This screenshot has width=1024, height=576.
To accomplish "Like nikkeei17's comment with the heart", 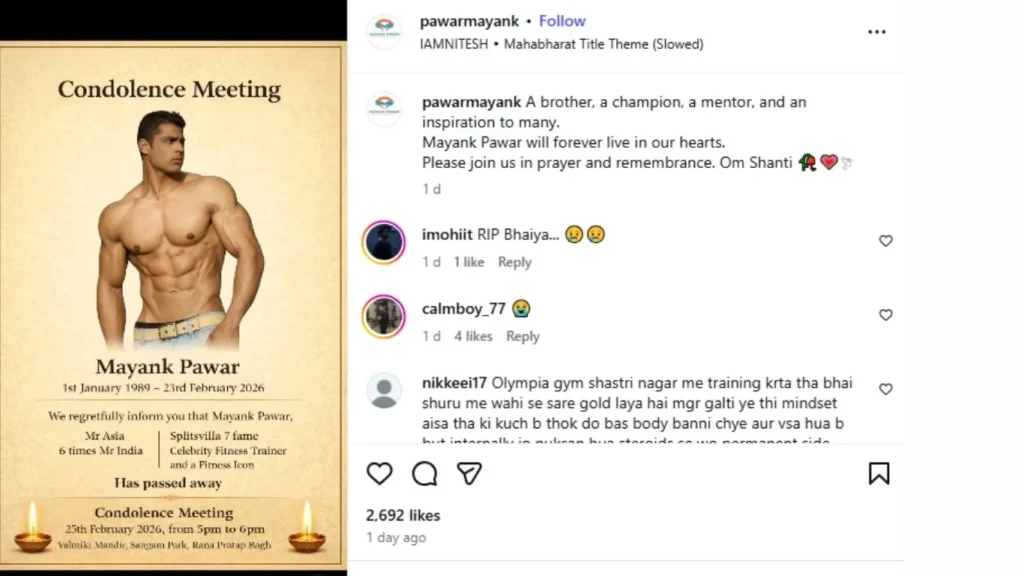I will [x=885, y=389].
